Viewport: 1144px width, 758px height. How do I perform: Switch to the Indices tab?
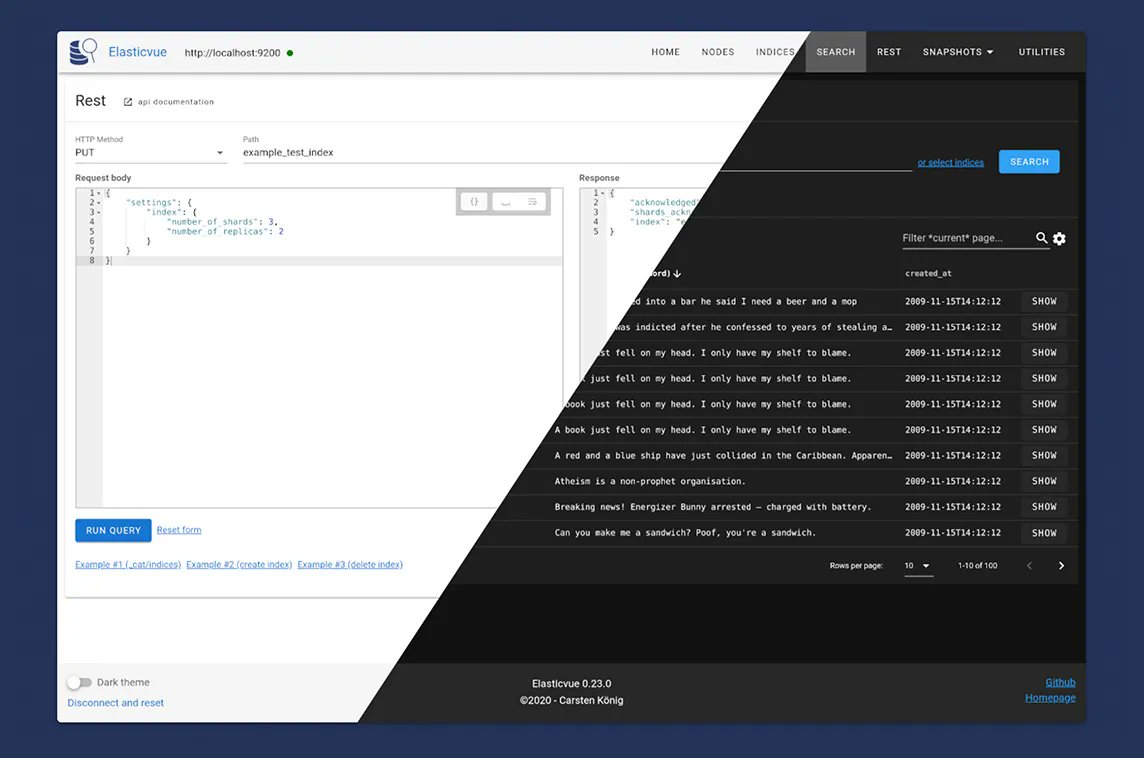tap(775, 52)
